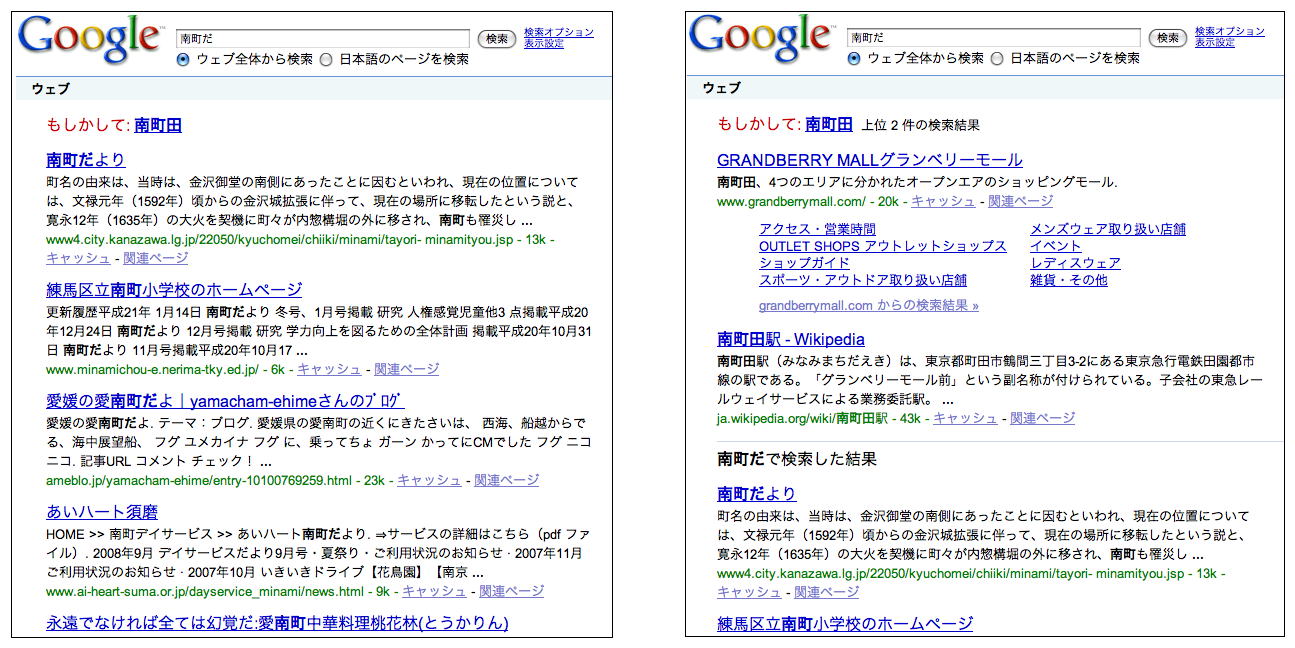Image resolution: width=1295 pixels, height=648 pixels.
Task: Click the 南町田 suggestion beside 上位 2 件の検索結果
Action: click(829, 125)
